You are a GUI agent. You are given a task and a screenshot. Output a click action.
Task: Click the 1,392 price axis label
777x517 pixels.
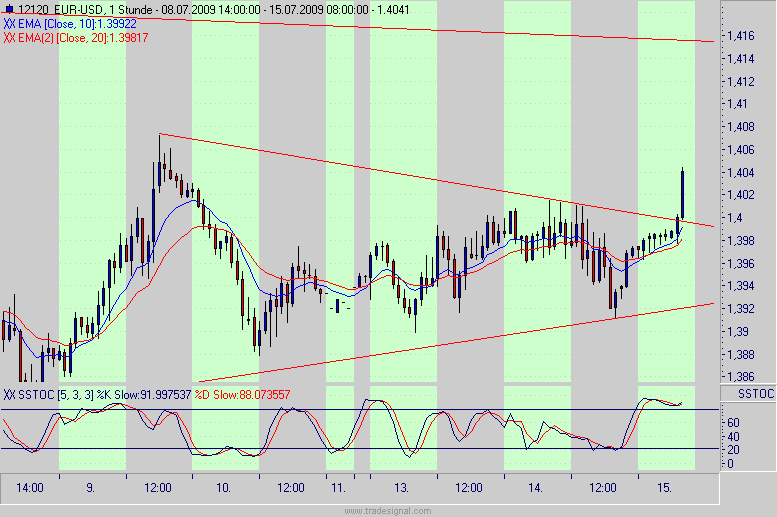[741, 309]
